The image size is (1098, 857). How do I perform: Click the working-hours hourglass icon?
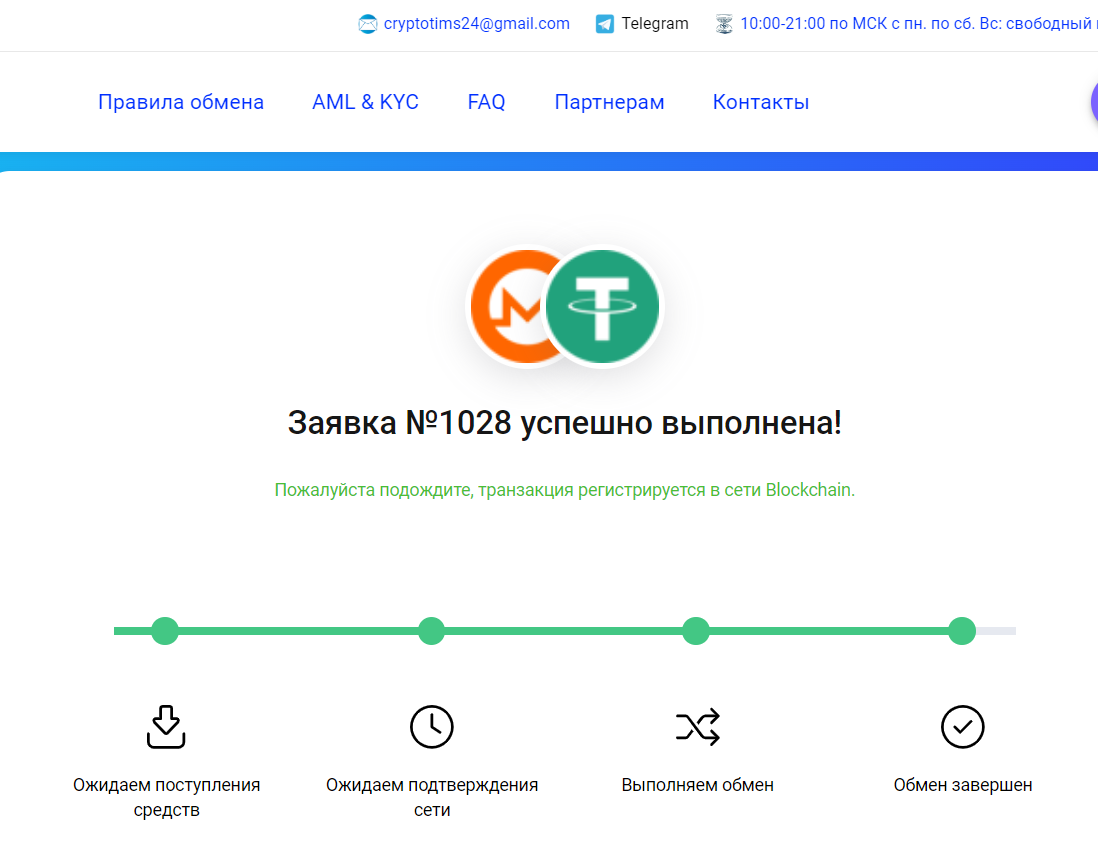point(724,24)
